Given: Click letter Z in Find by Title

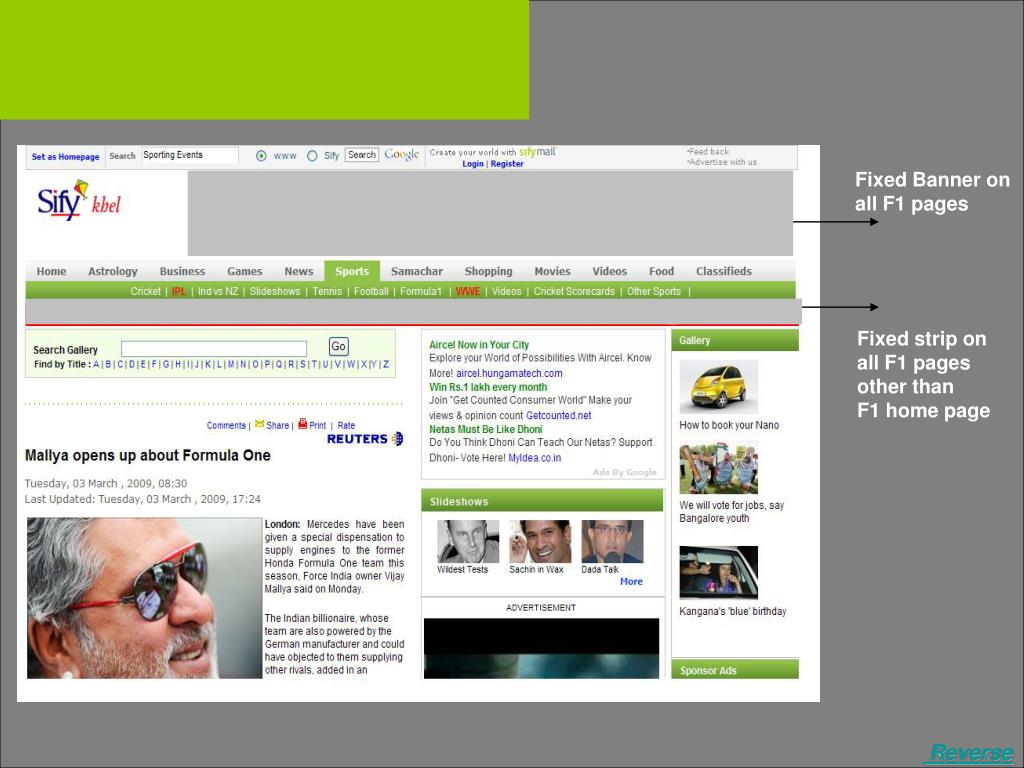Looking at the screenshot, I should click(x=386, y=364).
